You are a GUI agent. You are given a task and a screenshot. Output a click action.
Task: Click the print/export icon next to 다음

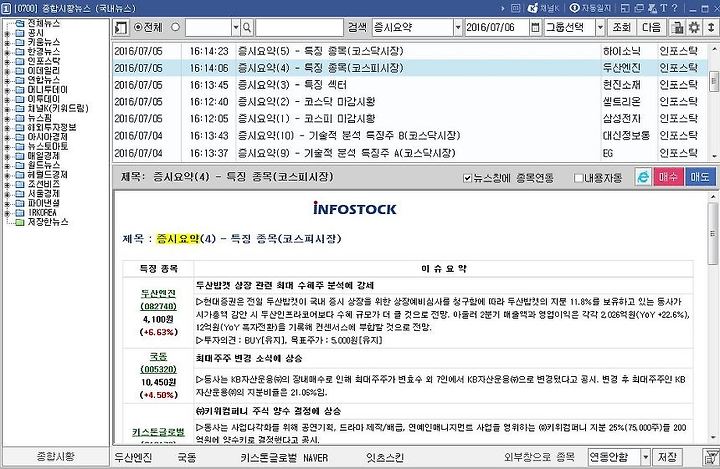tap(677, 28)
